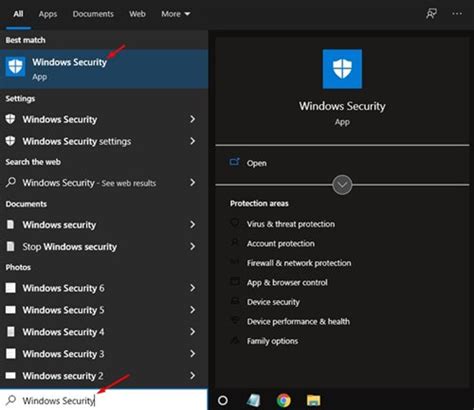The width and height of the screenshot is (474, 410).
Task: Open the Windows security document
Action: (x=104, y=225)
